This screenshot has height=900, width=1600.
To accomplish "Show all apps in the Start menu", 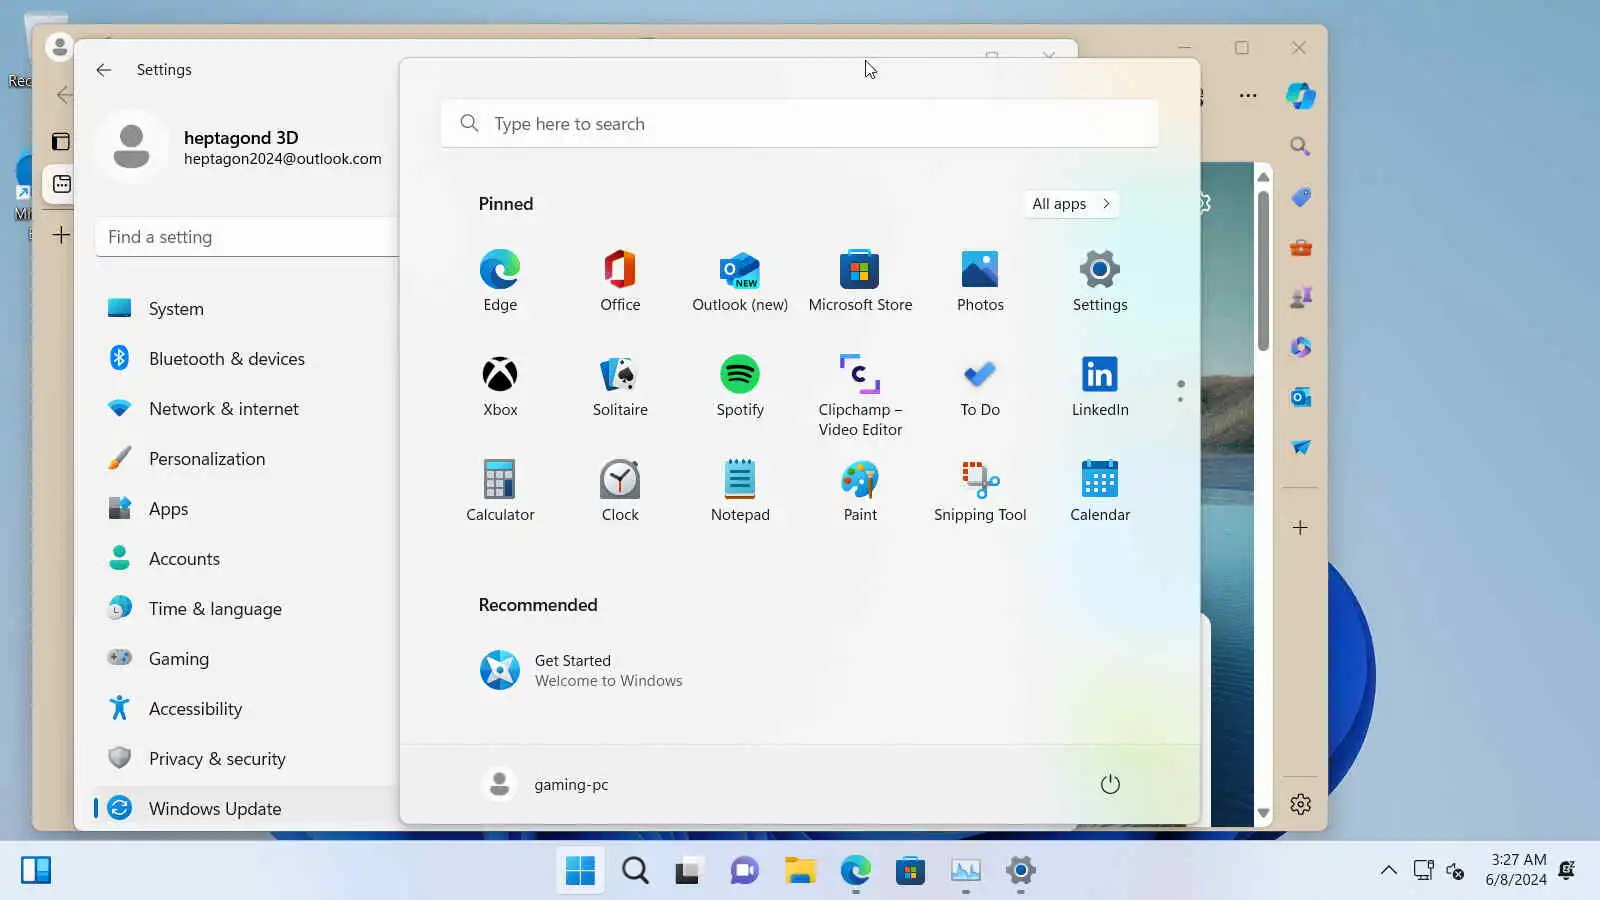I will [1071, 204].
